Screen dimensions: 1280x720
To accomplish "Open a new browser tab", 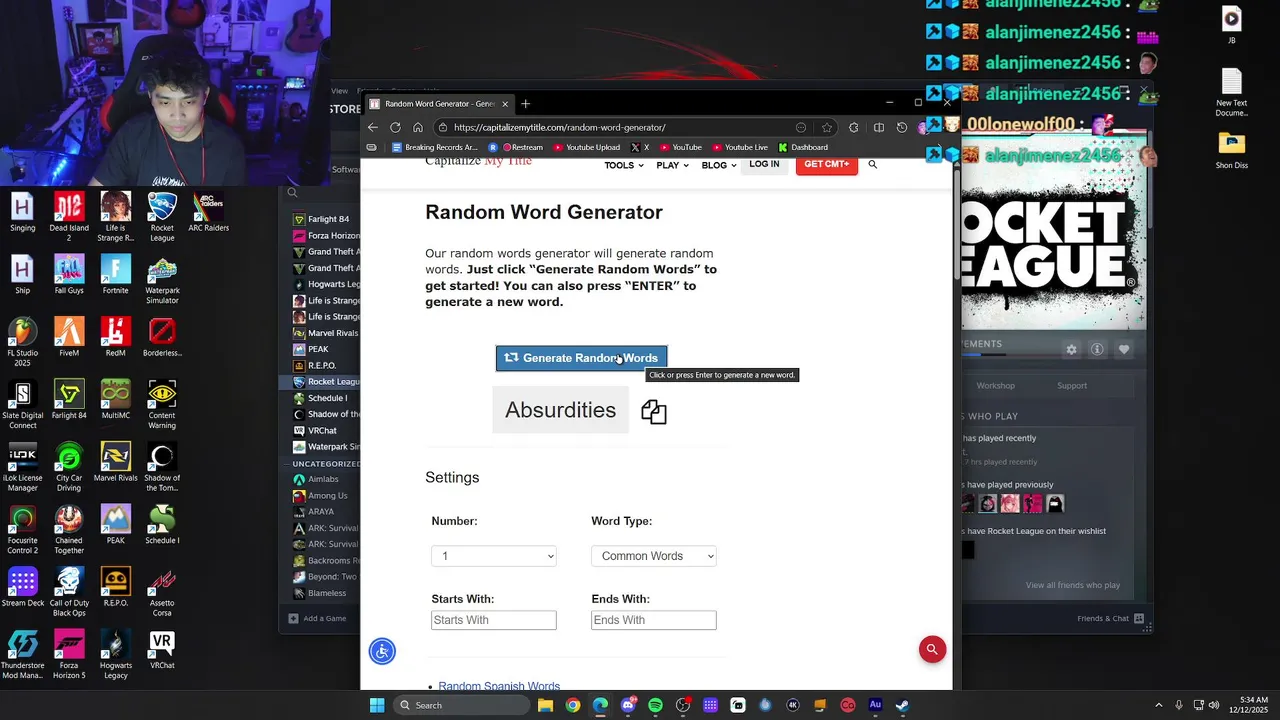I will [526, 103].
